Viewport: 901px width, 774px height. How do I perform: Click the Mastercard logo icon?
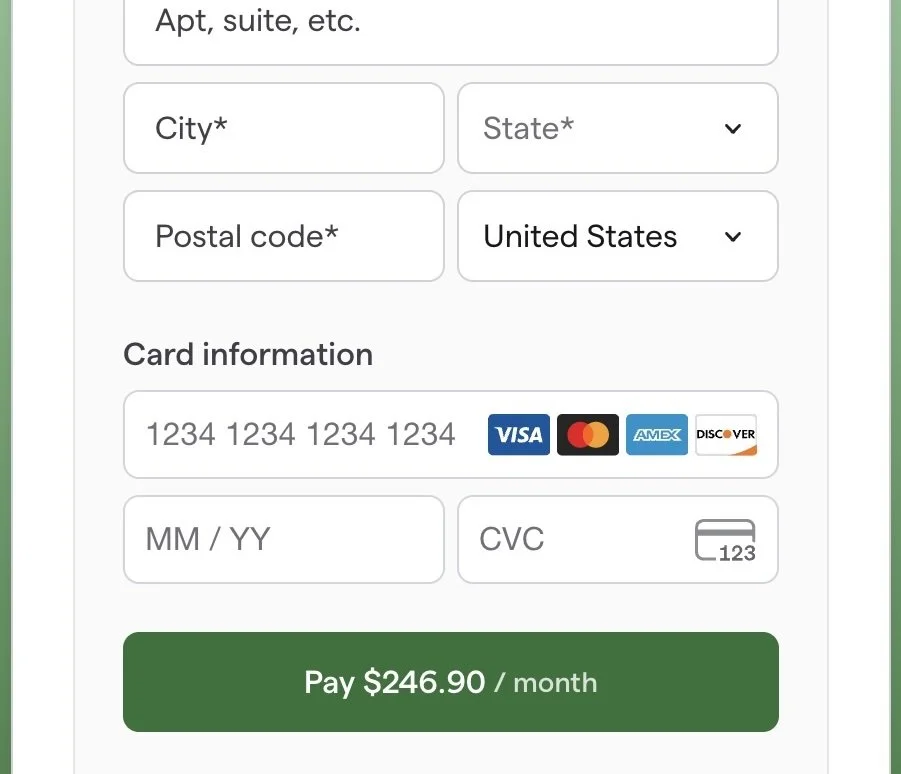pos(588,434)
